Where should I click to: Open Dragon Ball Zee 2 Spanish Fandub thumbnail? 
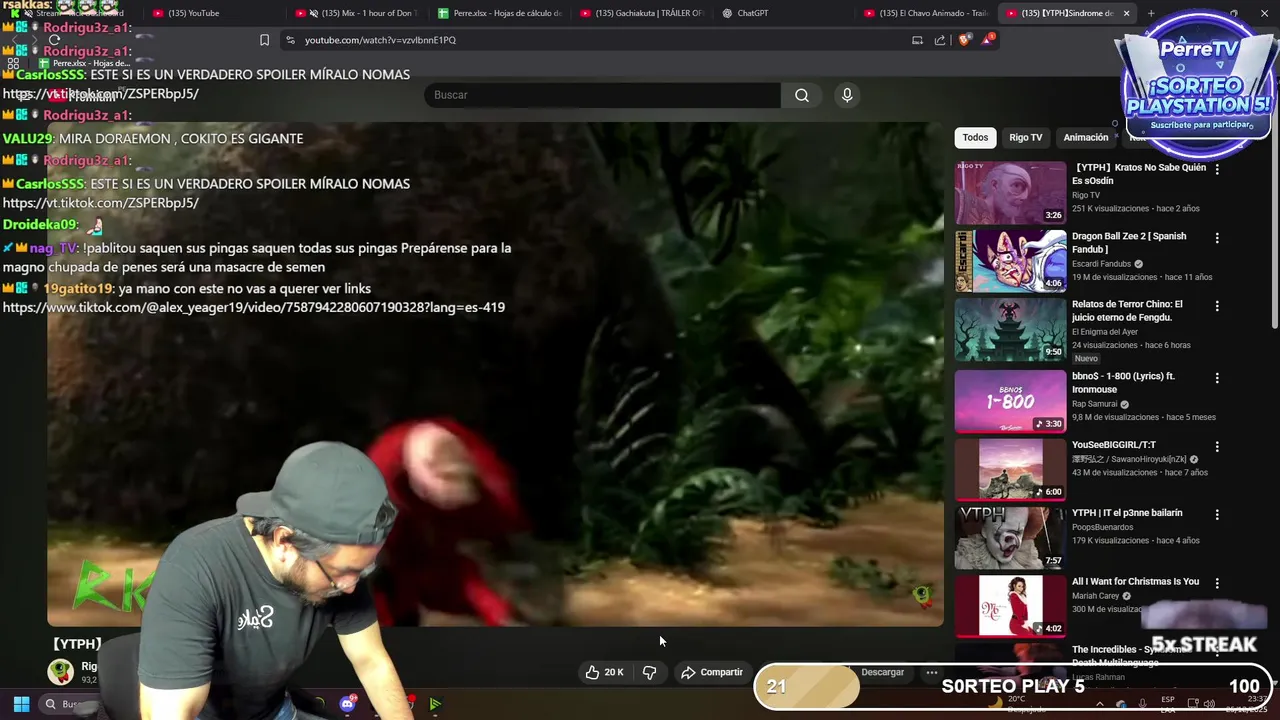[x=1010, y=261]
